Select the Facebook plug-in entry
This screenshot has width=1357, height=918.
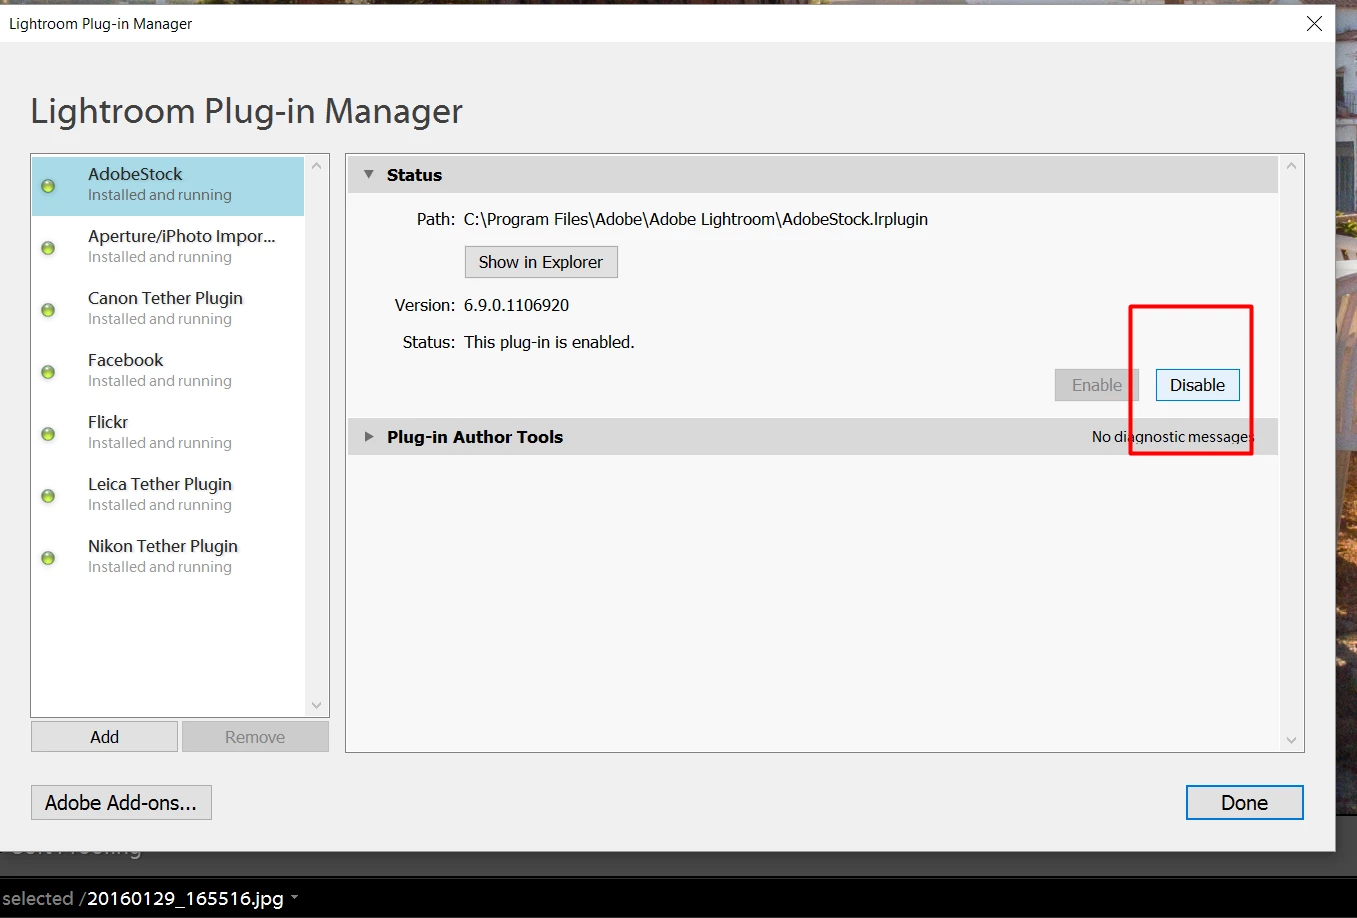click(x=168, y=371)
